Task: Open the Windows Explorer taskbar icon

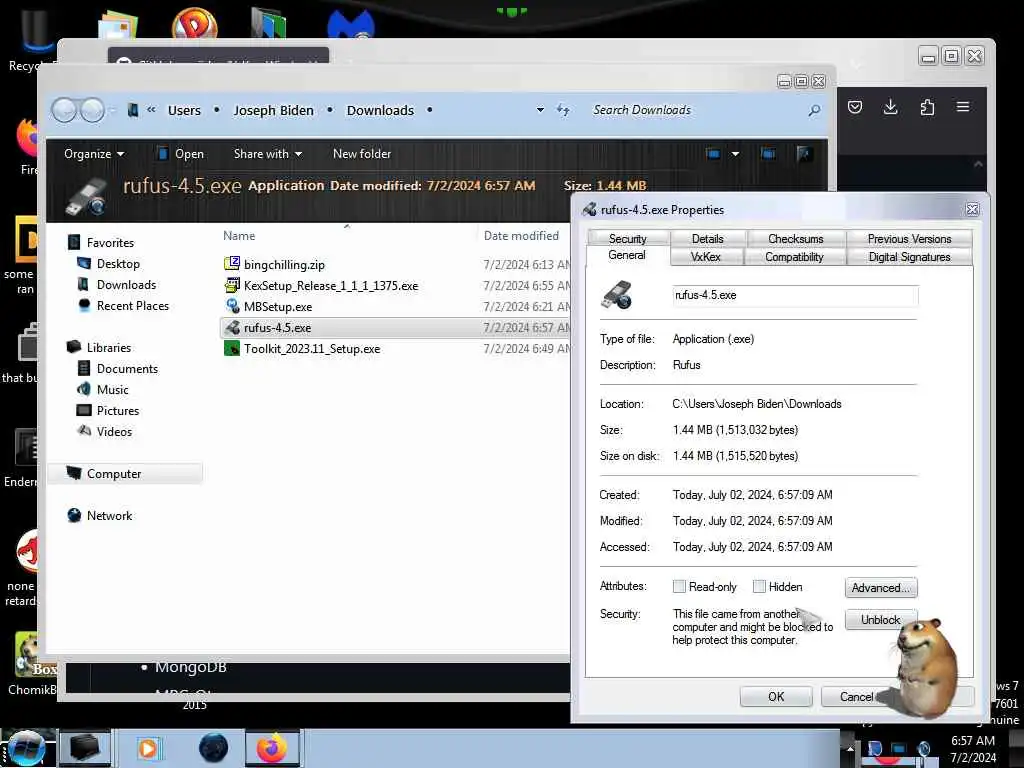Action: [x=85, y=748]
